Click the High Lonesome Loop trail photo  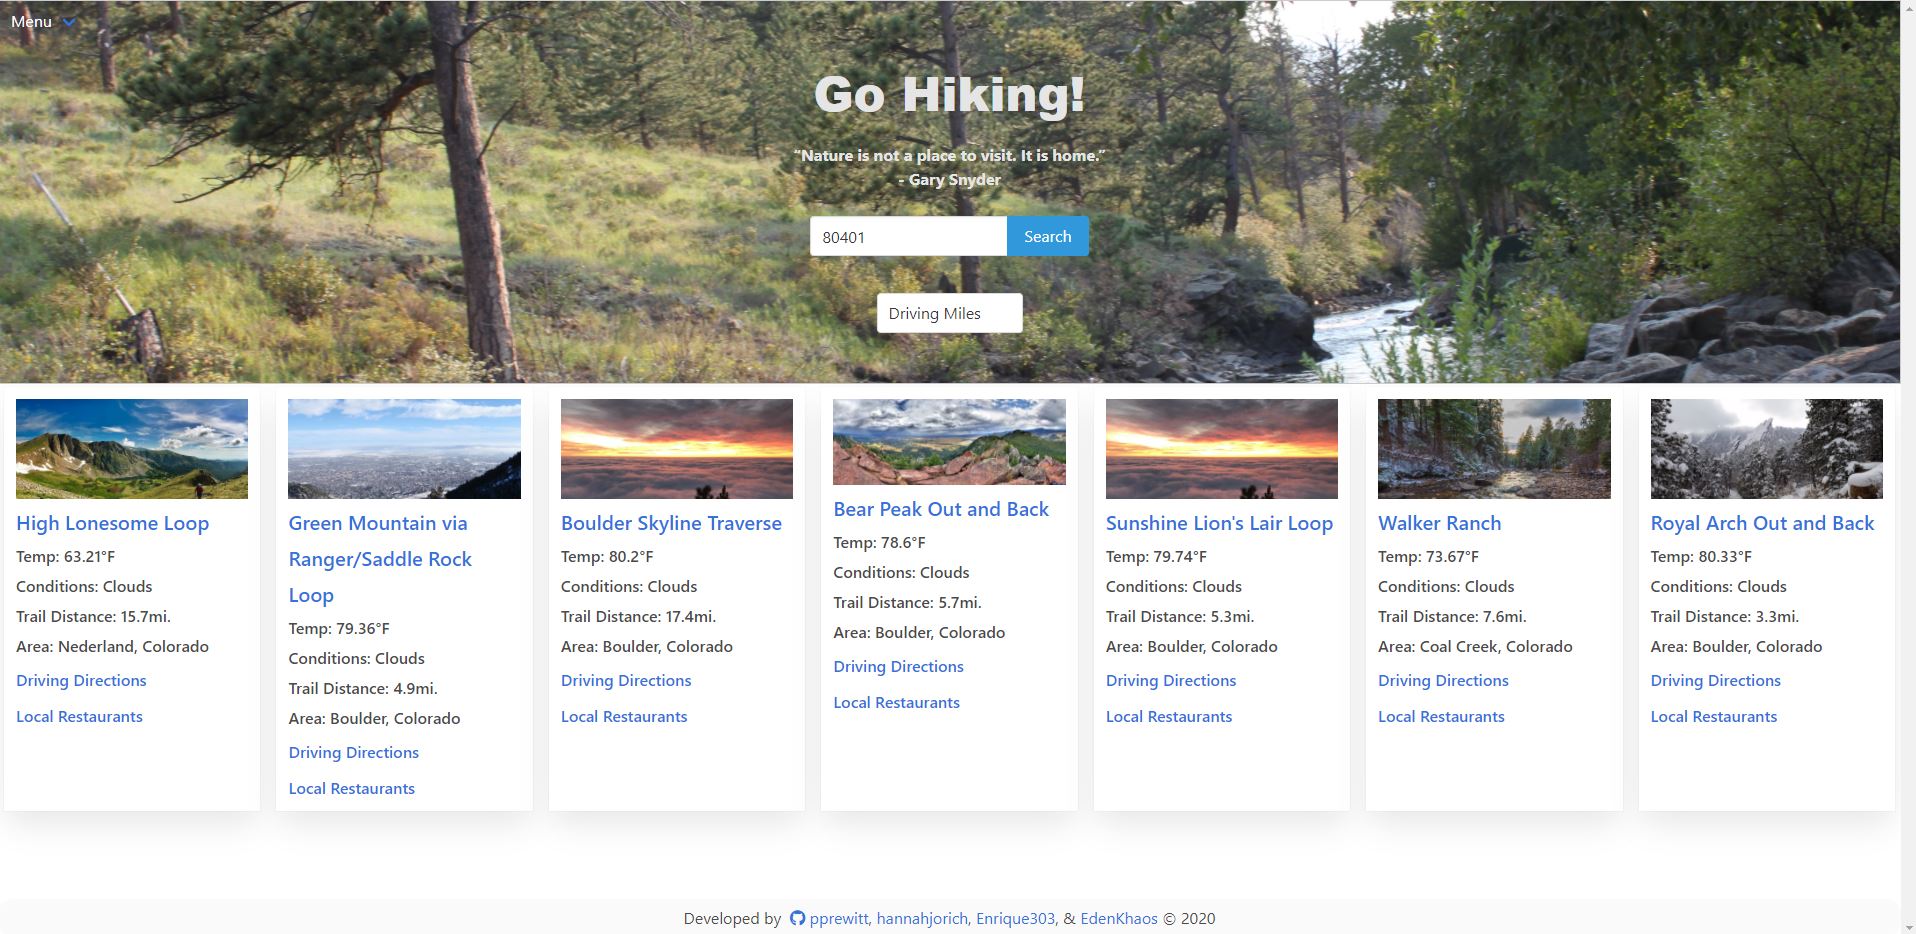click(131, 449)
